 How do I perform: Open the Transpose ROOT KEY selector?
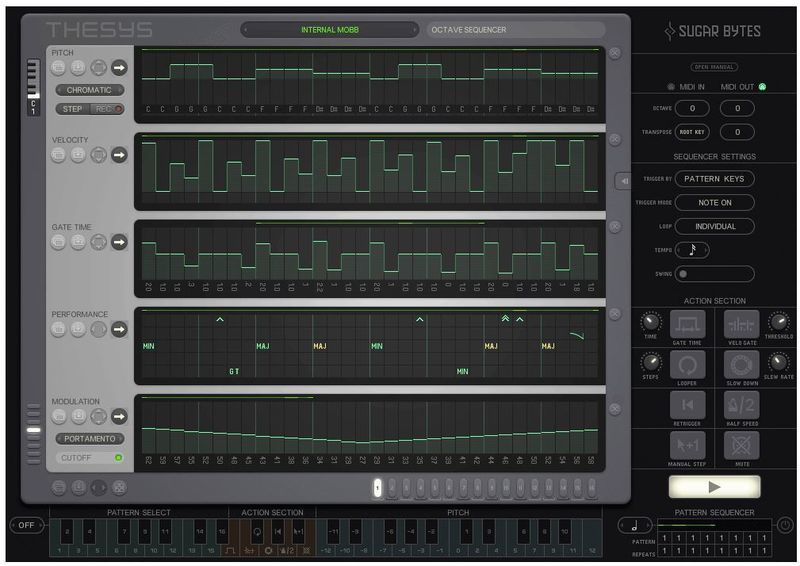coord(692,132)
